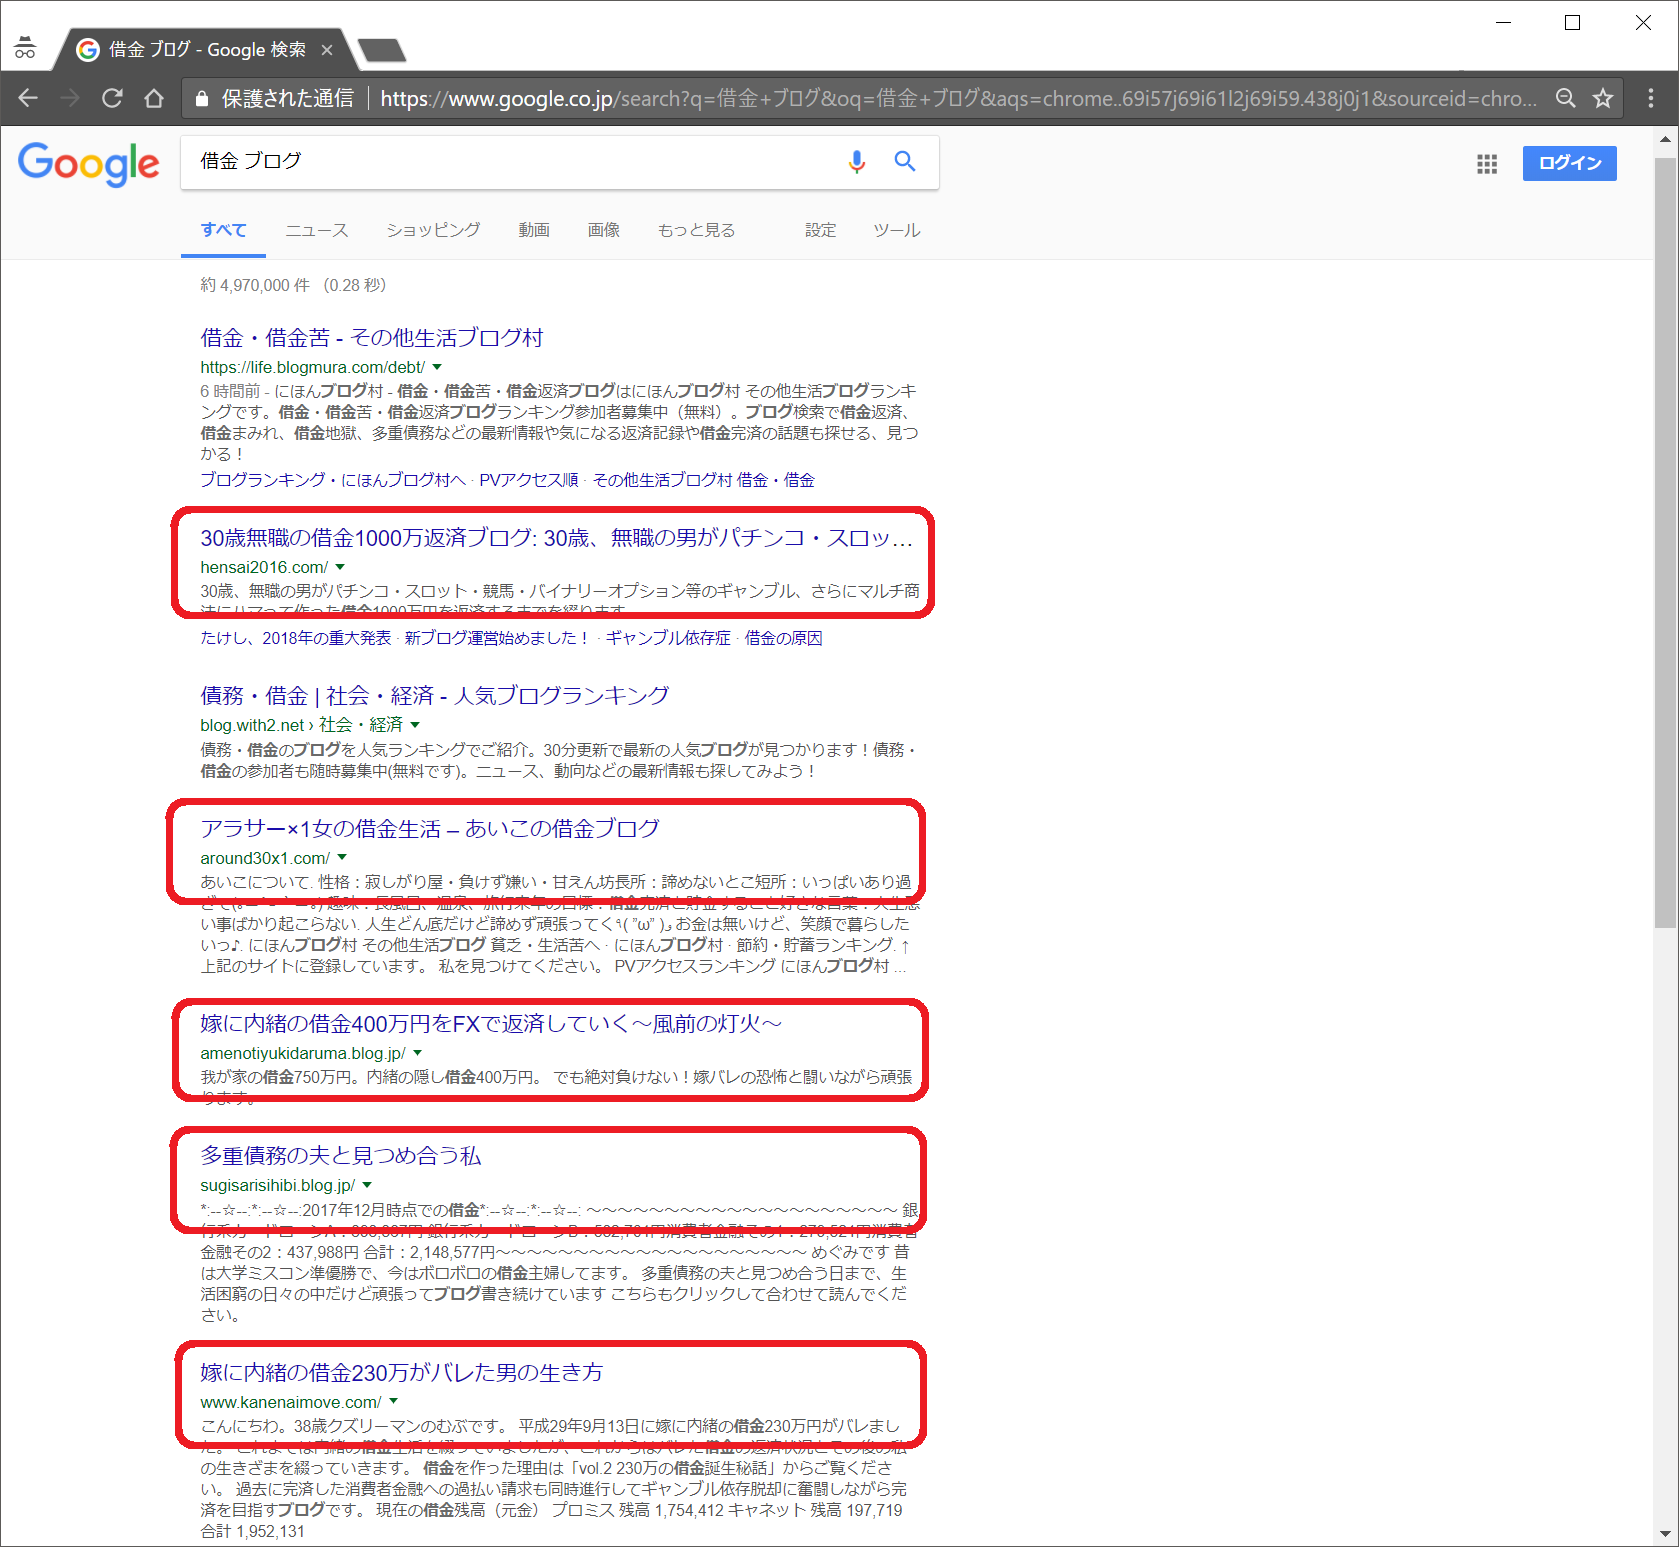Open dropdown arrow next to around30x1.com
1679x1547 pixels.
[342, 858]
